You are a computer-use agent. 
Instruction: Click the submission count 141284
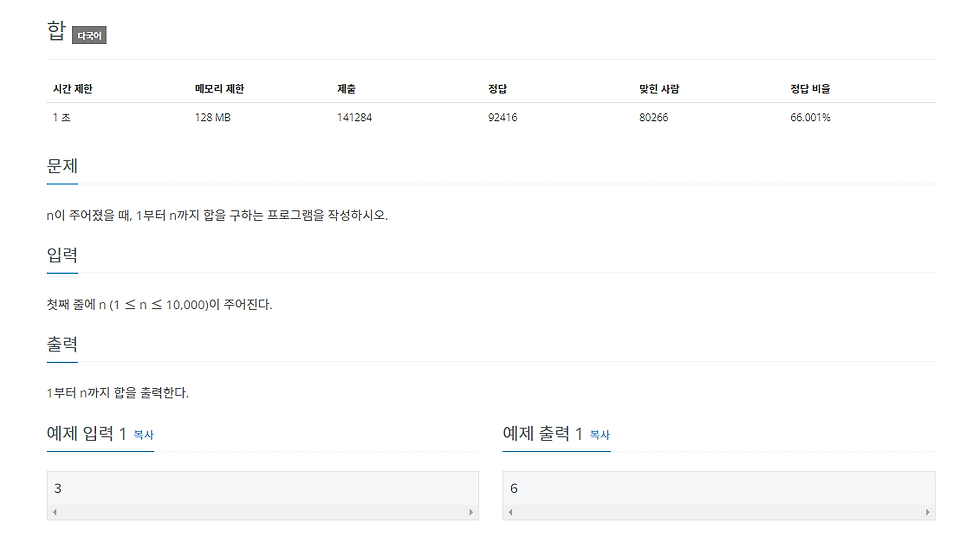(354, 117)
